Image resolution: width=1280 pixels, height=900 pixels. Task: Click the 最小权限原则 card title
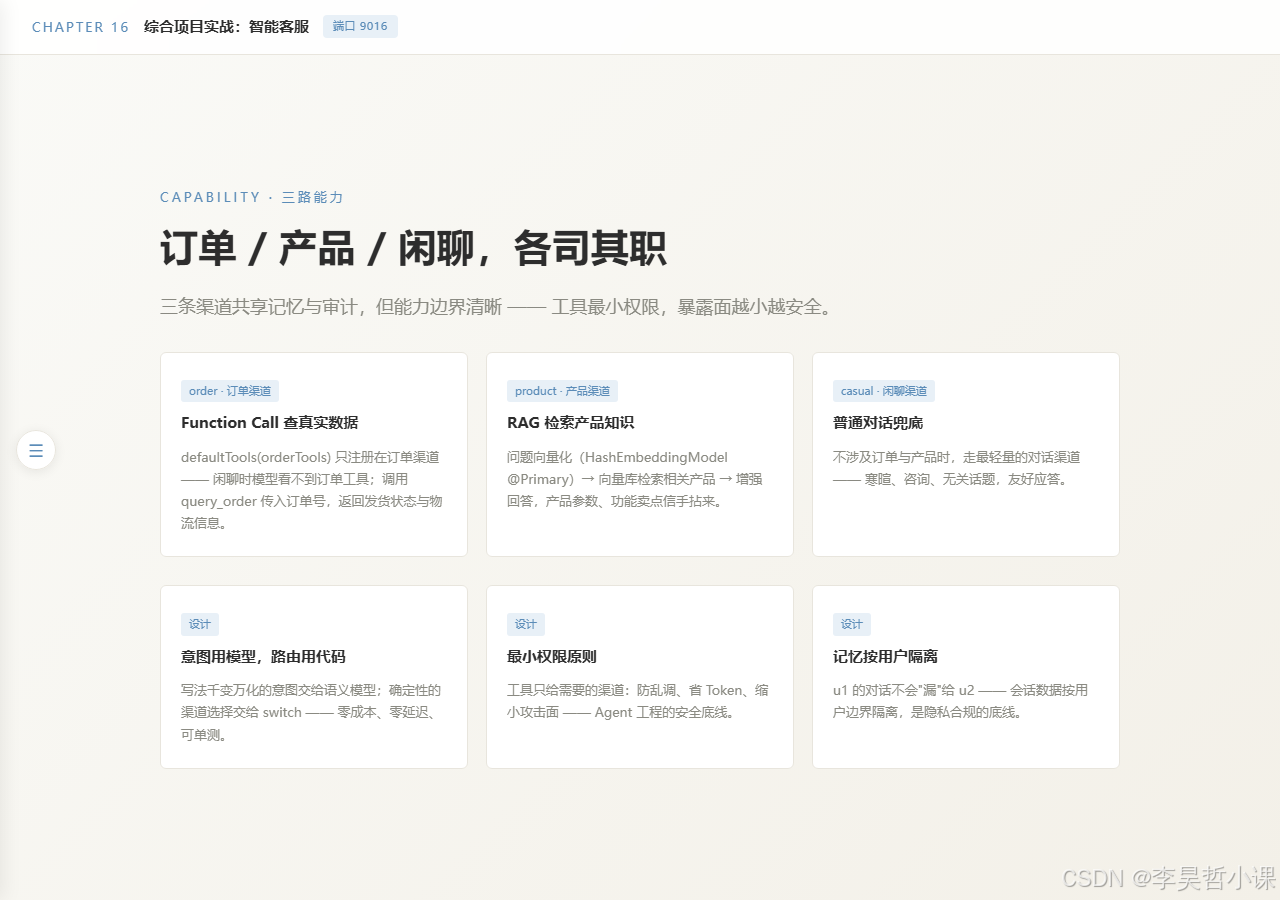[x=552, y=657]
